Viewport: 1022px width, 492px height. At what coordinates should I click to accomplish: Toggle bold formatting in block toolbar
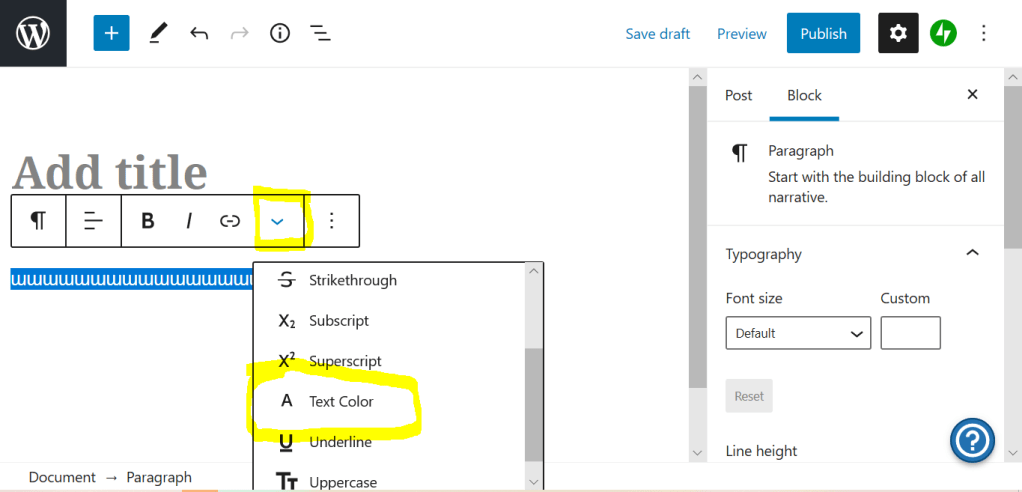[148, 221]
